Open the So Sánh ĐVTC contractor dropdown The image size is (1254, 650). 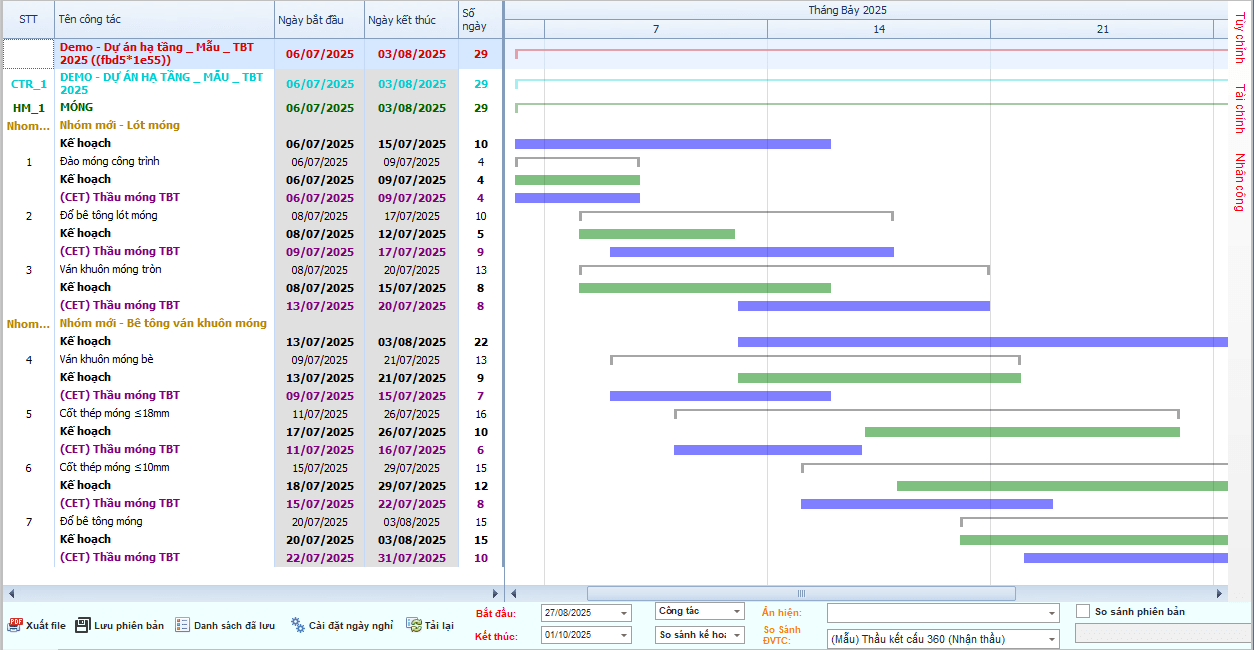1051,639
